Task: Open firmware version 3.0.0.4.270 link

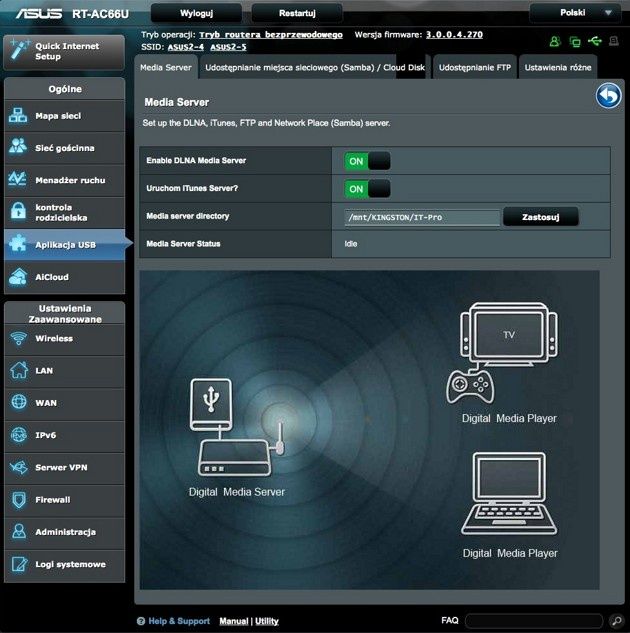Action: tap(454, 35)
